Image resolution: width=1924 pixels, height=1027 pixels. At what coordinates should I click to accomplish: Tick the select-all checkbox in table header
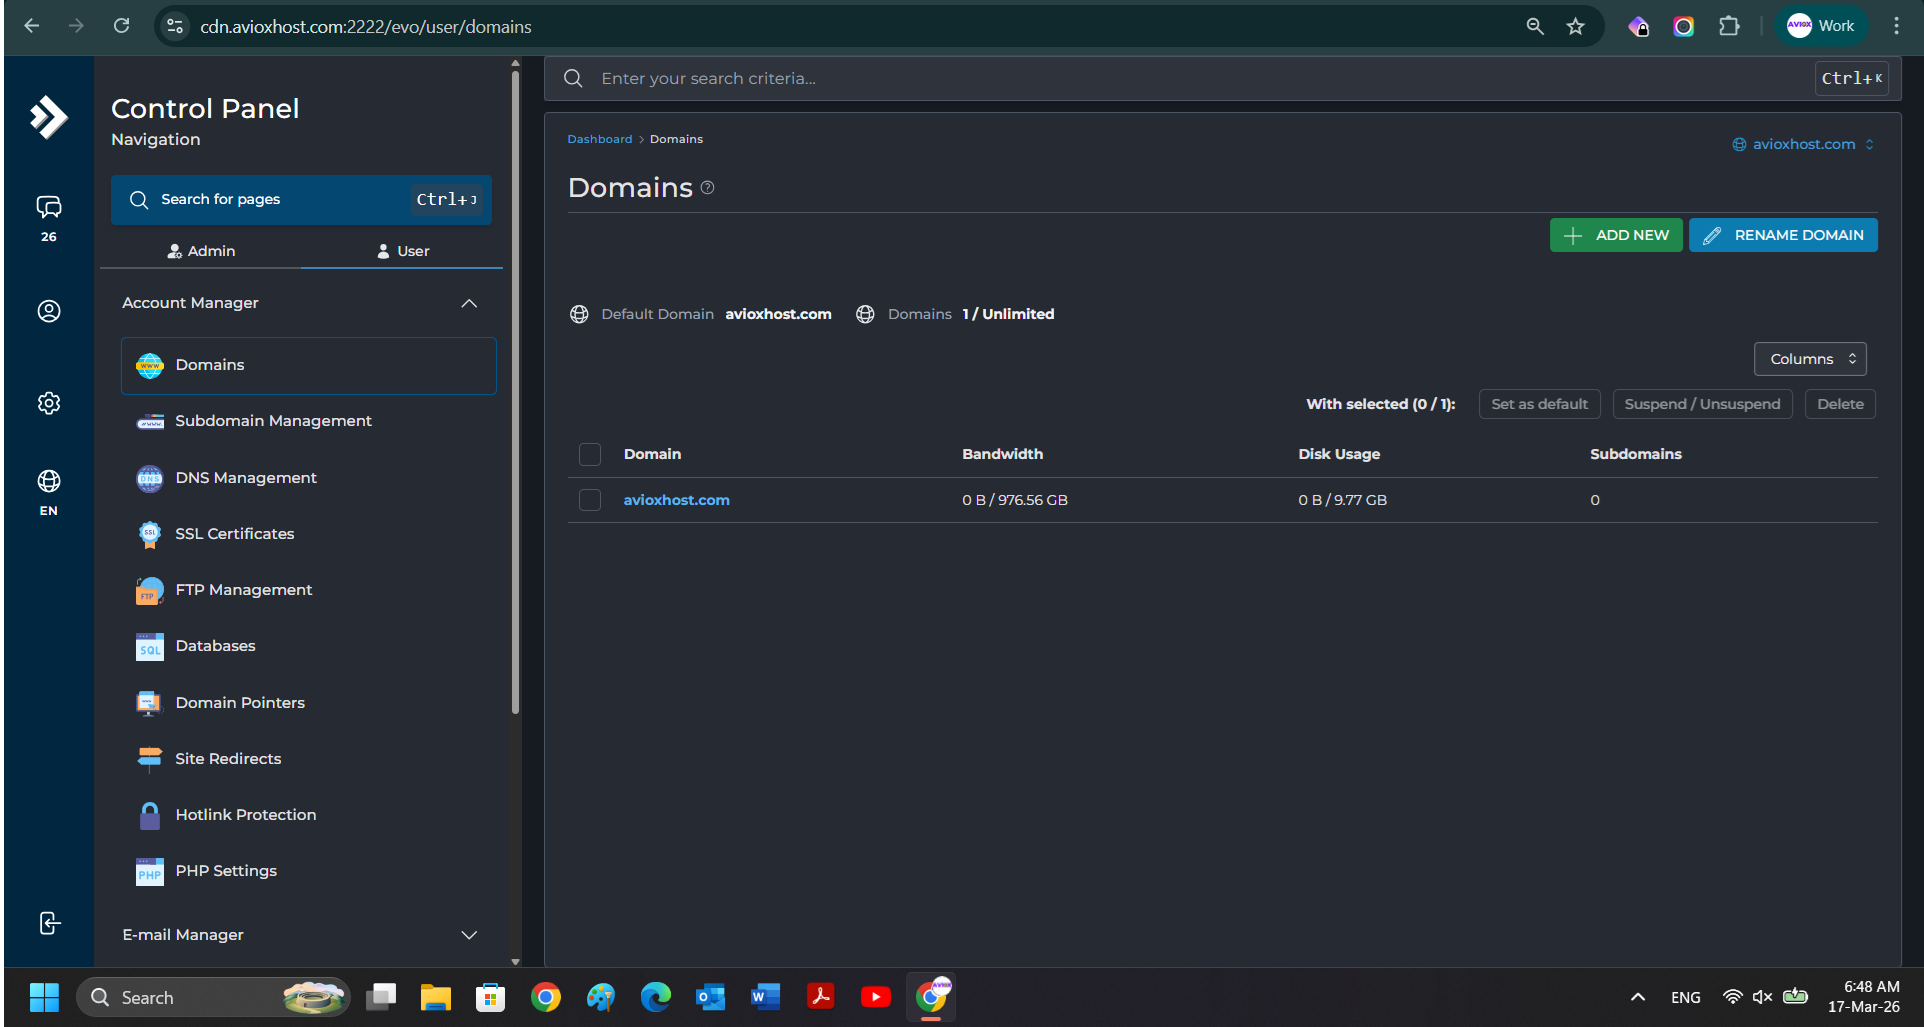(590, 455)
